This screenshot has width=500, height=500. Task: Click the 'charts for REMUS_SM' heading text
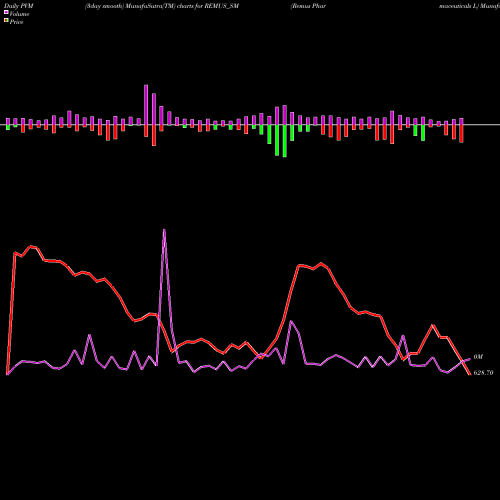click(208, 6)
